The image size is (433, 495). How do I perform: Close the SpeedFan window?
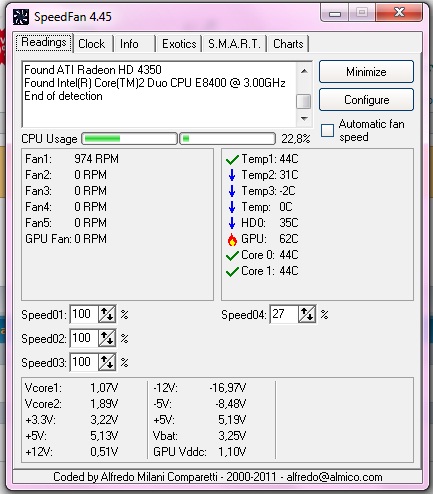[399, 13]
